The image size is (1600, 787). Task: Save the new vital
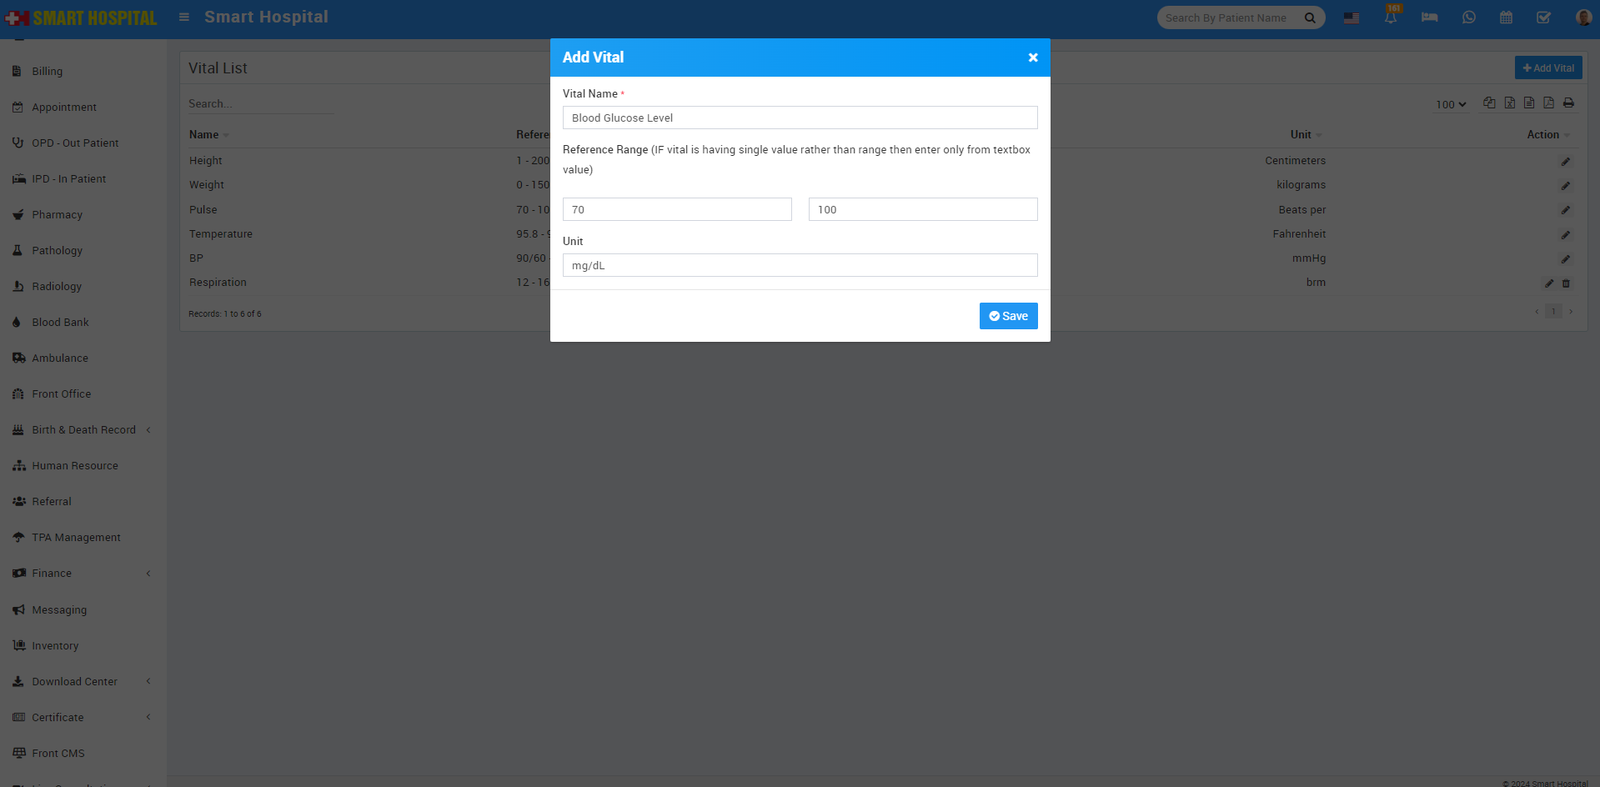click(1008, 316)
